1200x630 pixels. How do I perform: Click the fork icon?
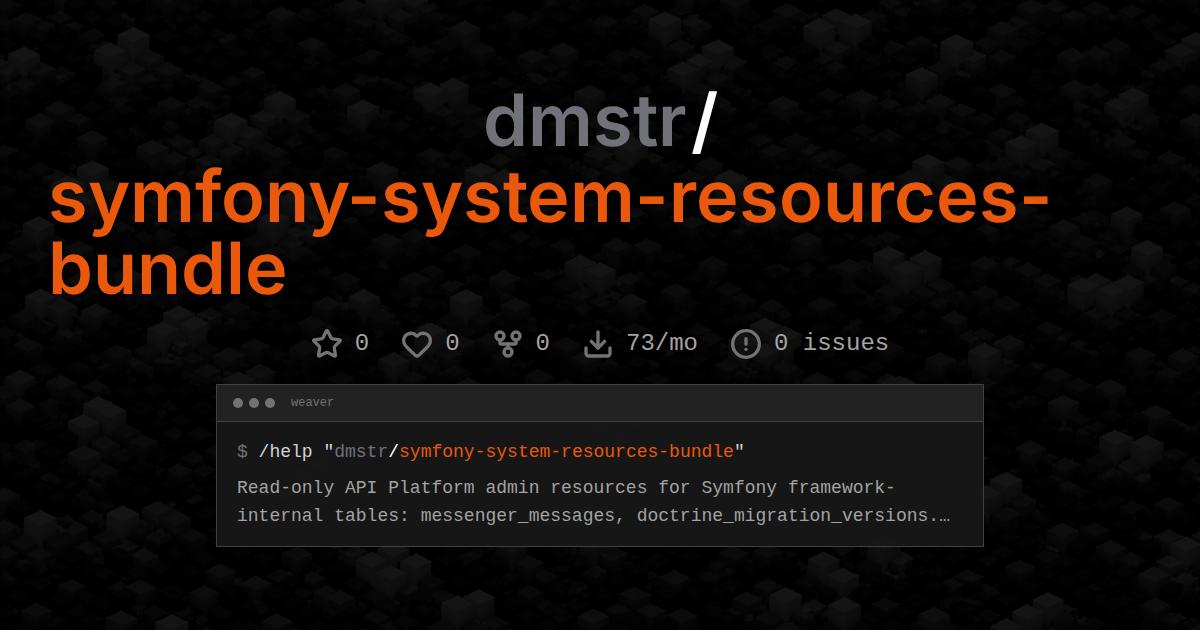point(508,344)
